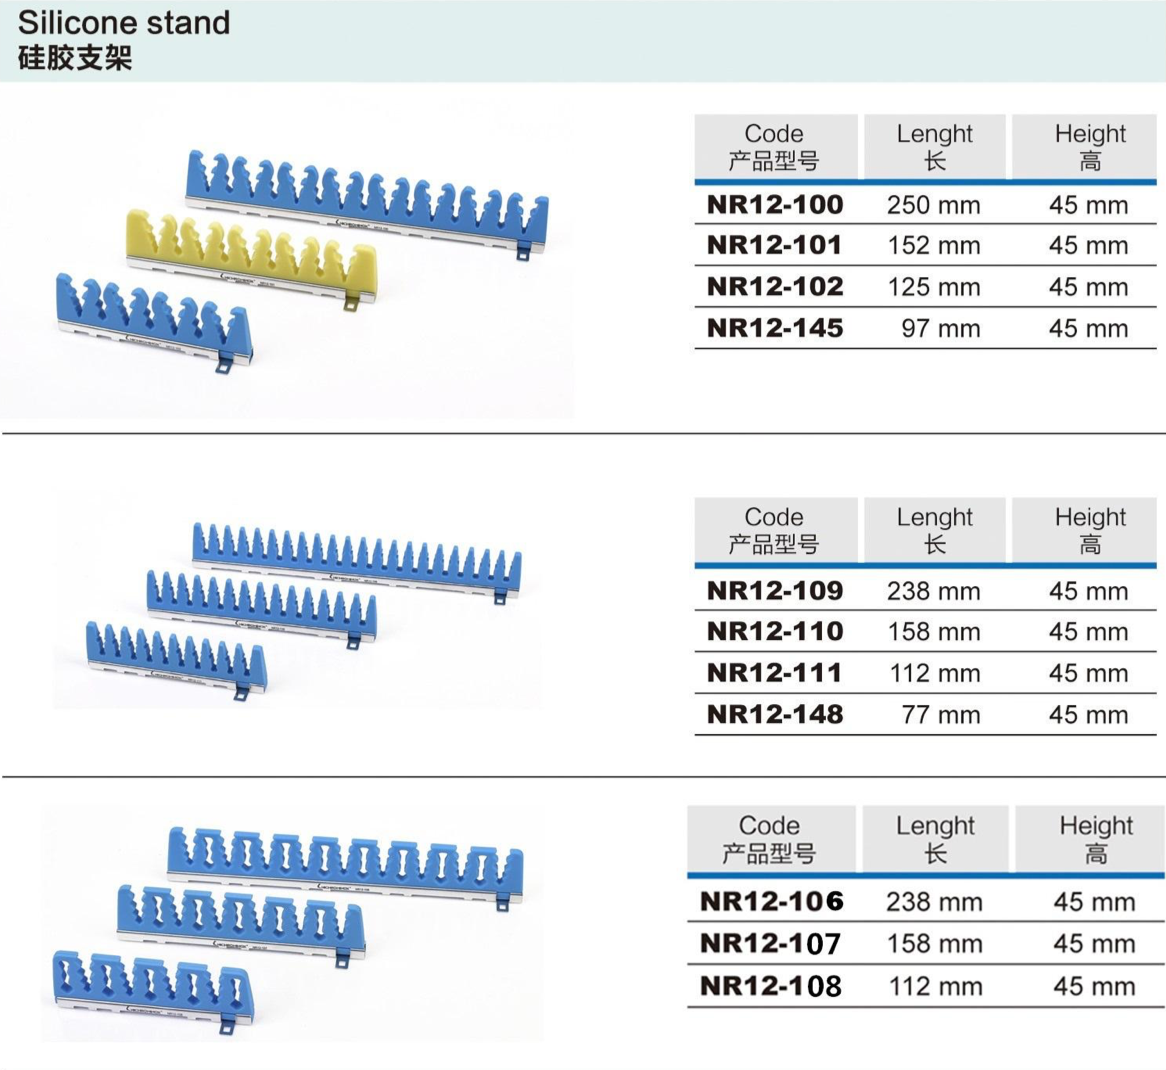The width and height of the screenshot is (1166, 1070).
Task: Open product code NR12-109
Action: 775,591
